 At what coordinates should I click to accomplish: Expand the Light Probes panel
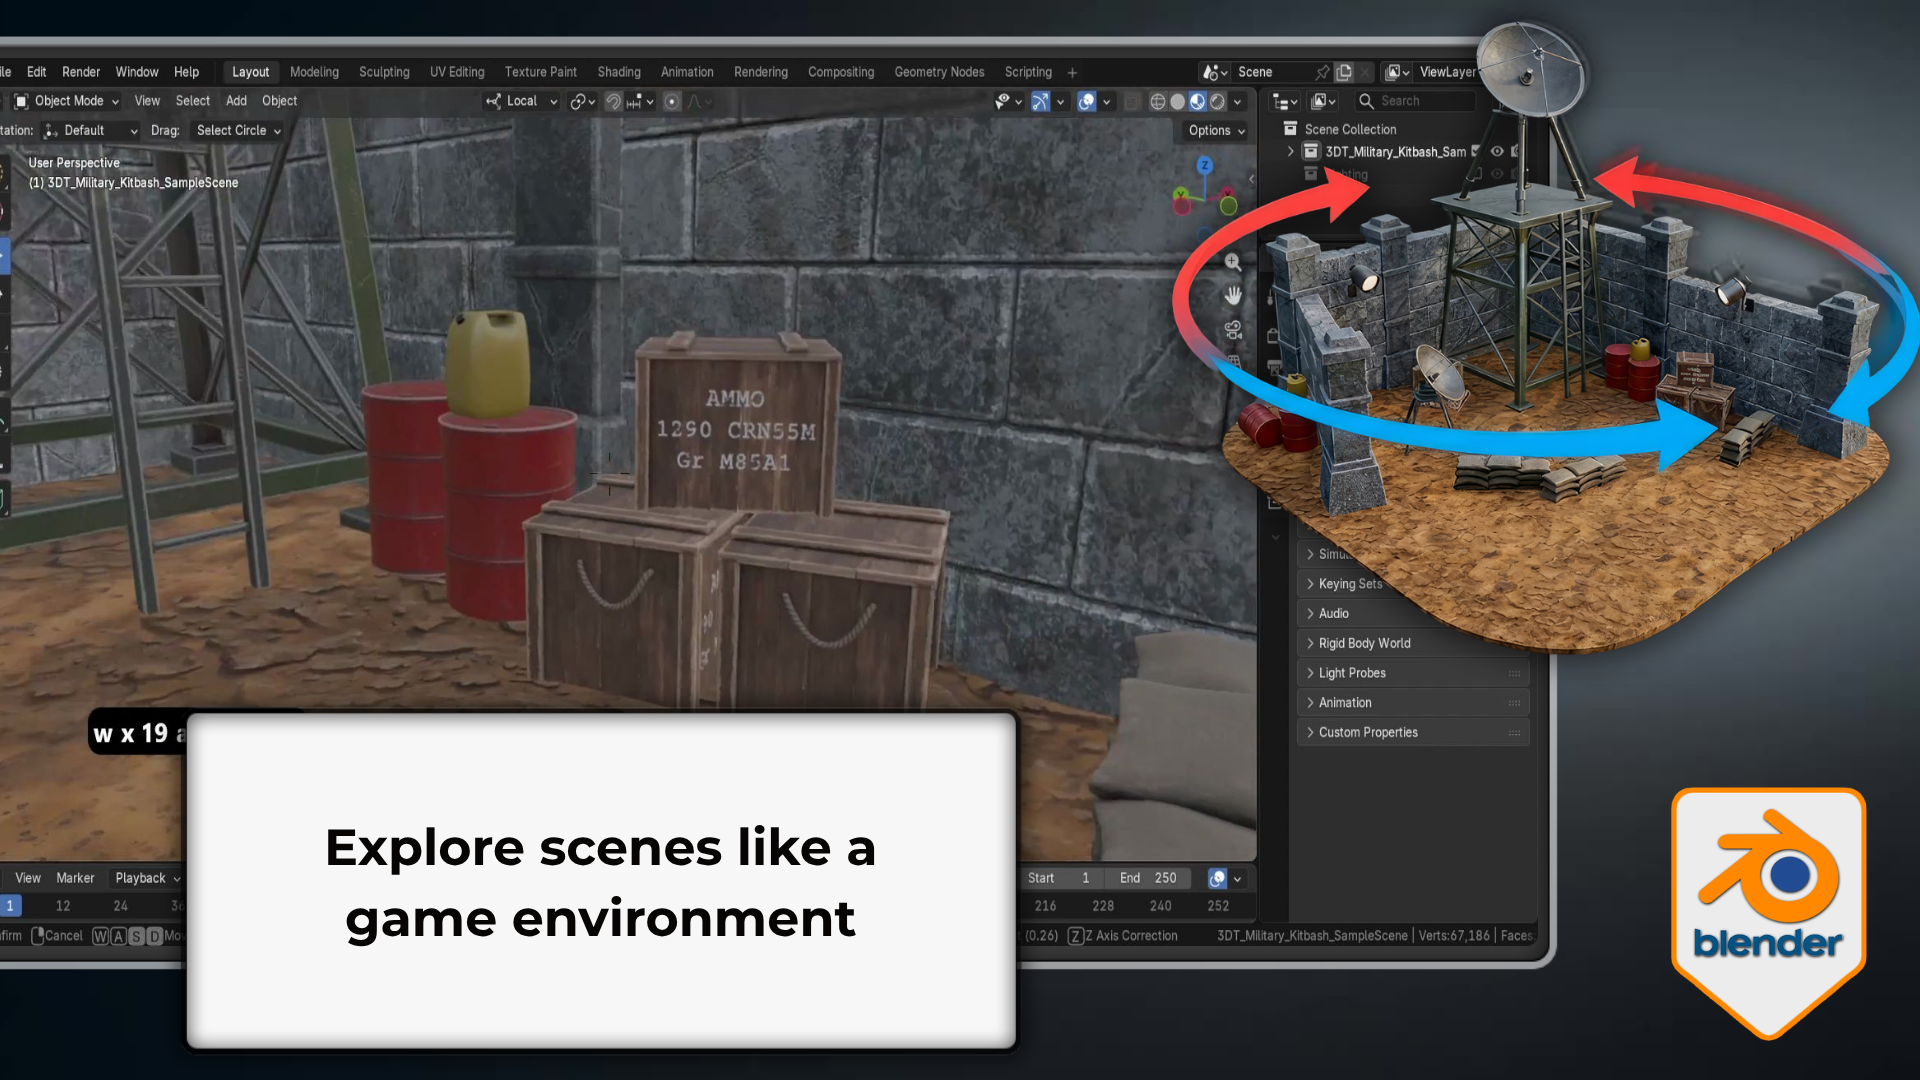point(1412,673)
